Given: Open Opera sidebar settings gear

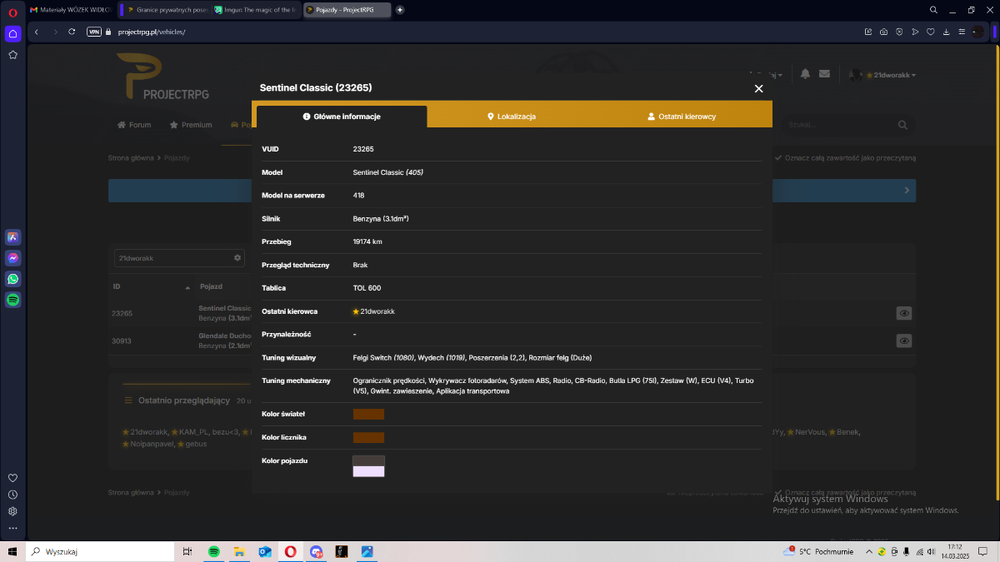Looking at the screenshot, I should (13, 512).
